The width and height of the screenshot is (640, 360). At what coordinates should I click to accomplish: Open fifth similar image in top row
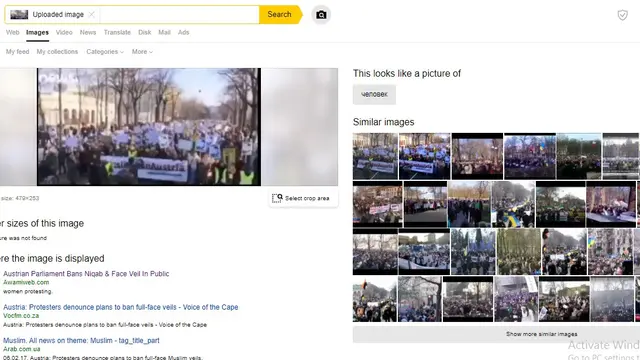pyautogui.click(x=579, y=156)
